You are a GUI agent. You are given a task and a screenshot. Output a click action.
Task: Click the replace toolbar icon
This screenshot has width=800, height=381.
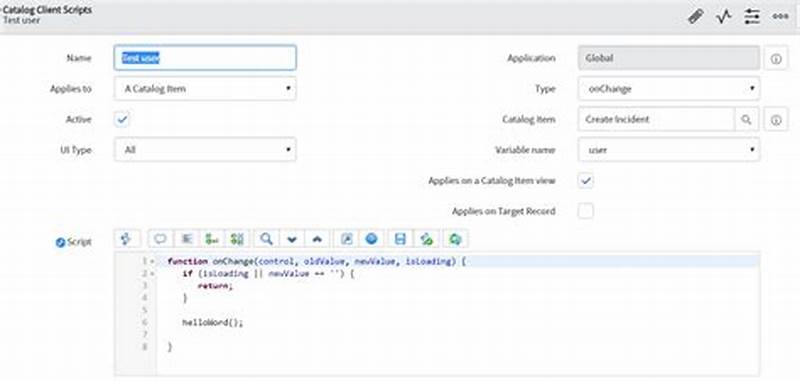[212, 238]
